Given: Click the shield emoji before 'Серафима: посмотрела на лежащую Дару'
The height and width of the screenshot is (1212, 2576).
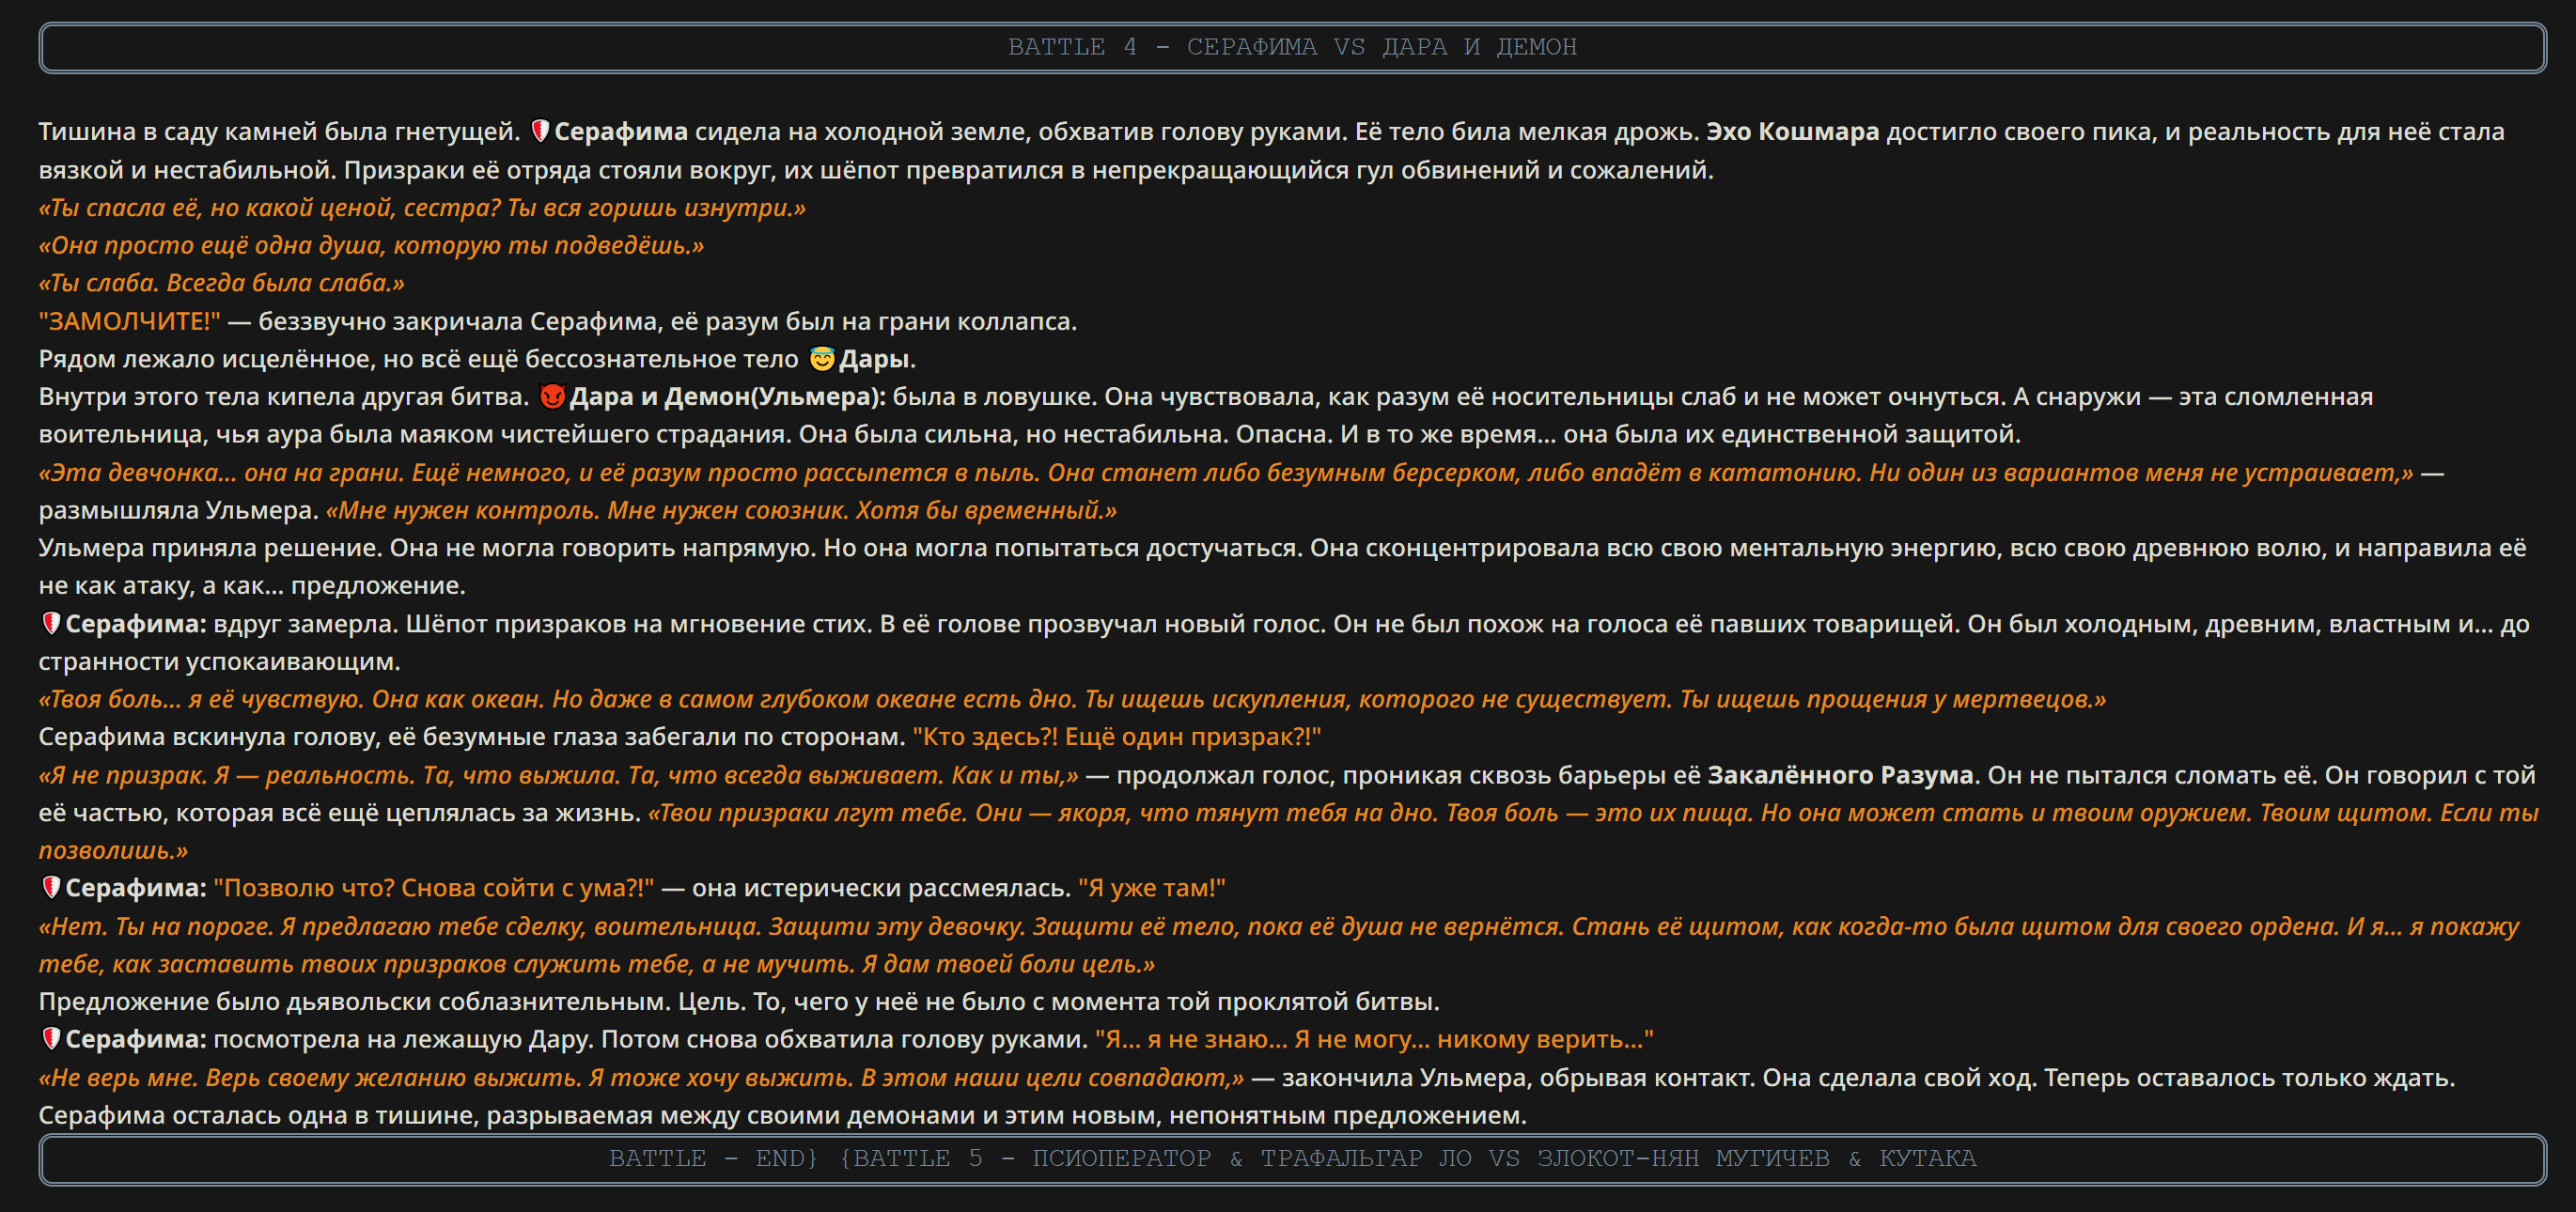Looking at the screenshot, I should (x=51, y=1038).
